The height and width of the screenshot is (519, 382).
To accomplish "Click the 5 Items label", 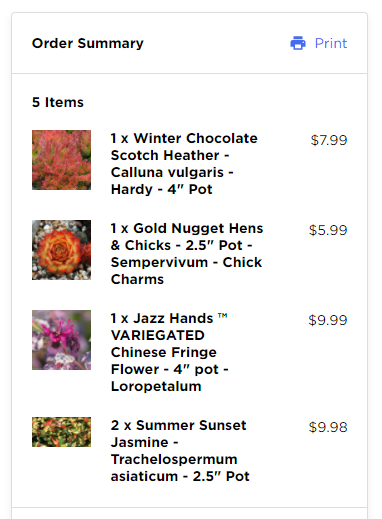I will pos(58,102).
